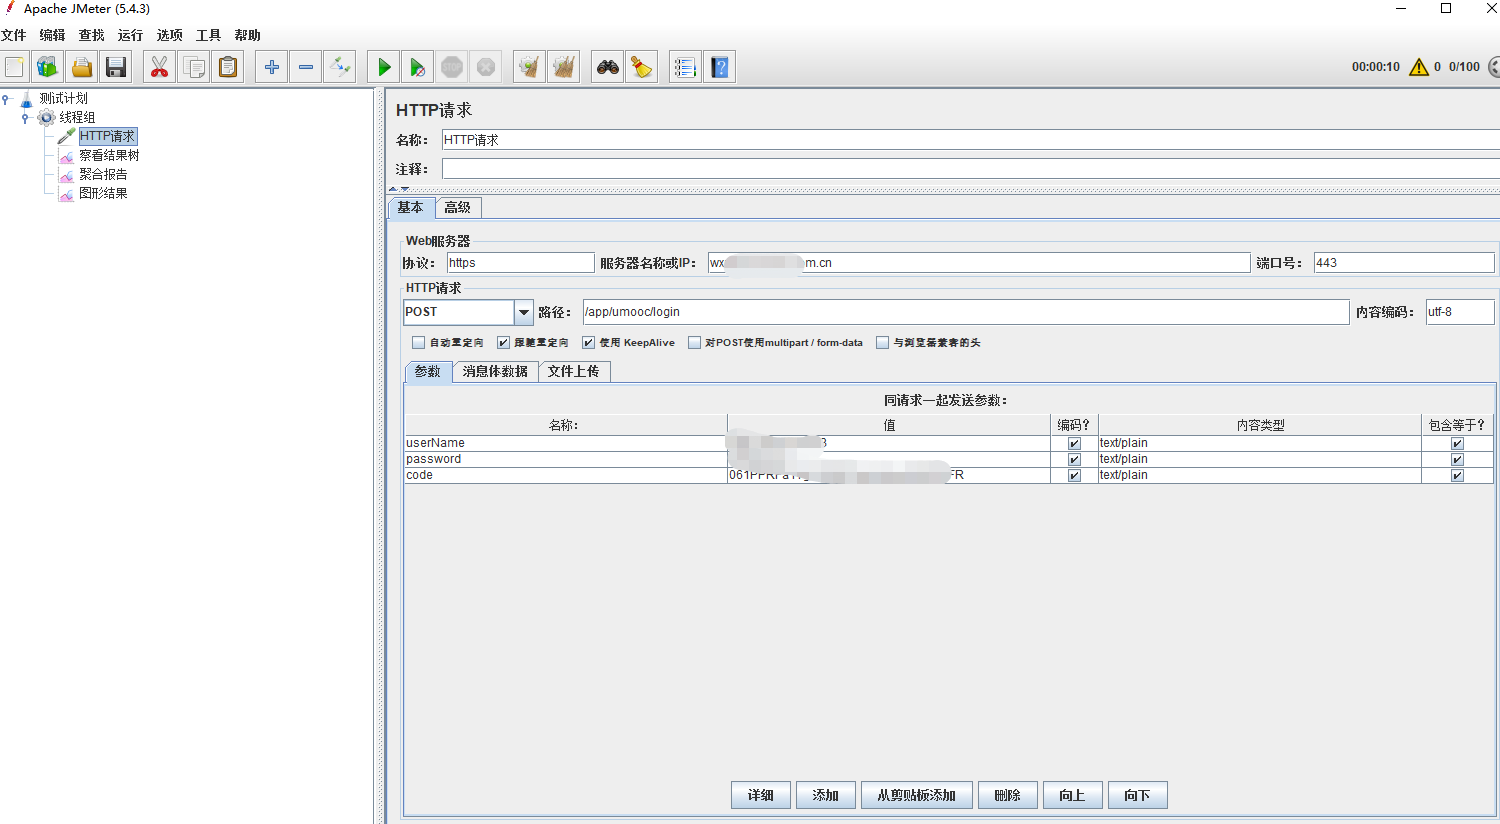The image size is (1500, 824).
Task: Open the 工具 menu
Action: [208, 35]
